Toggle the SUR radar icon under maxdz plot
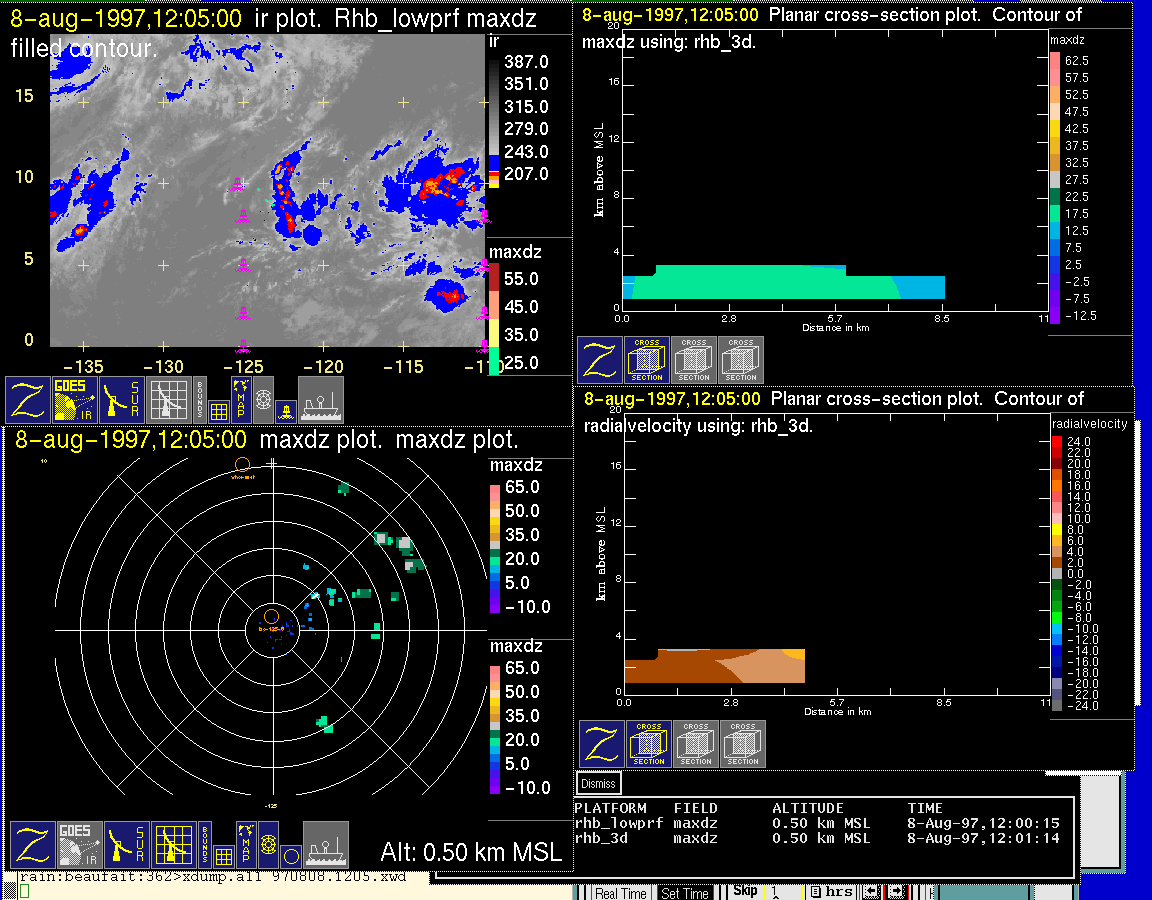 click(x=126, y=844)
